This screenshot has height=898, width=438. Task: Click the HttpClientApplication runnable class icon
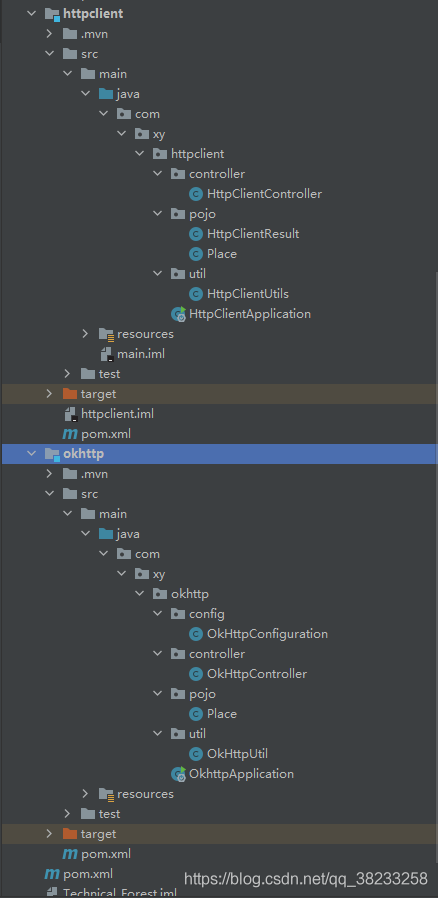click(179, 314)
